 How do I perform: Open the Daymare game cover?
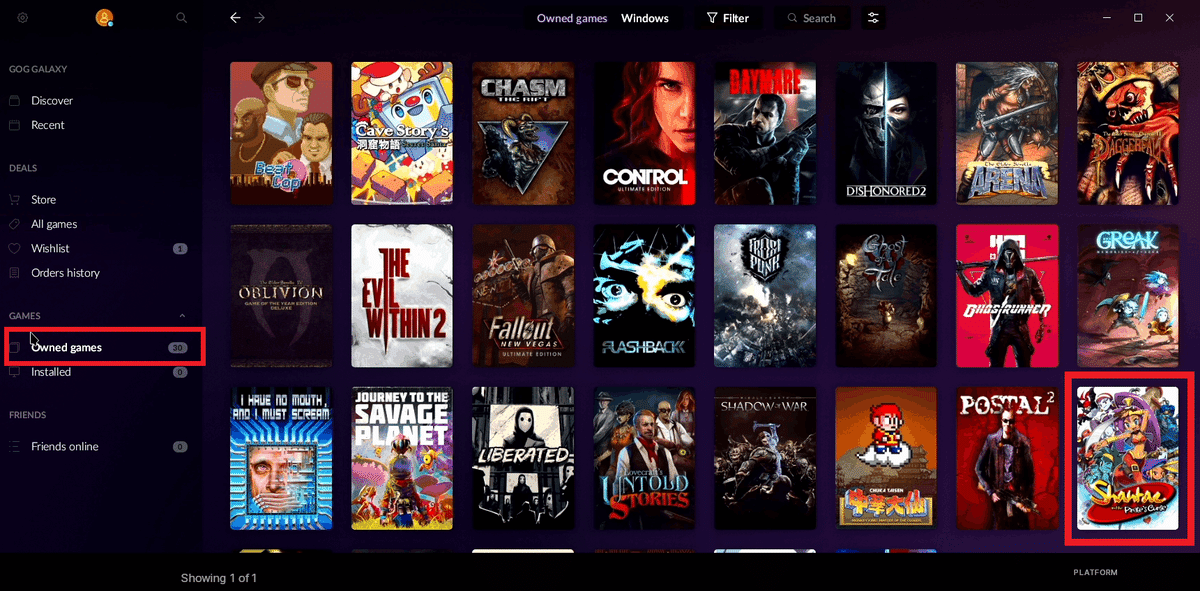pyautogui.click(x=765, y=133)
